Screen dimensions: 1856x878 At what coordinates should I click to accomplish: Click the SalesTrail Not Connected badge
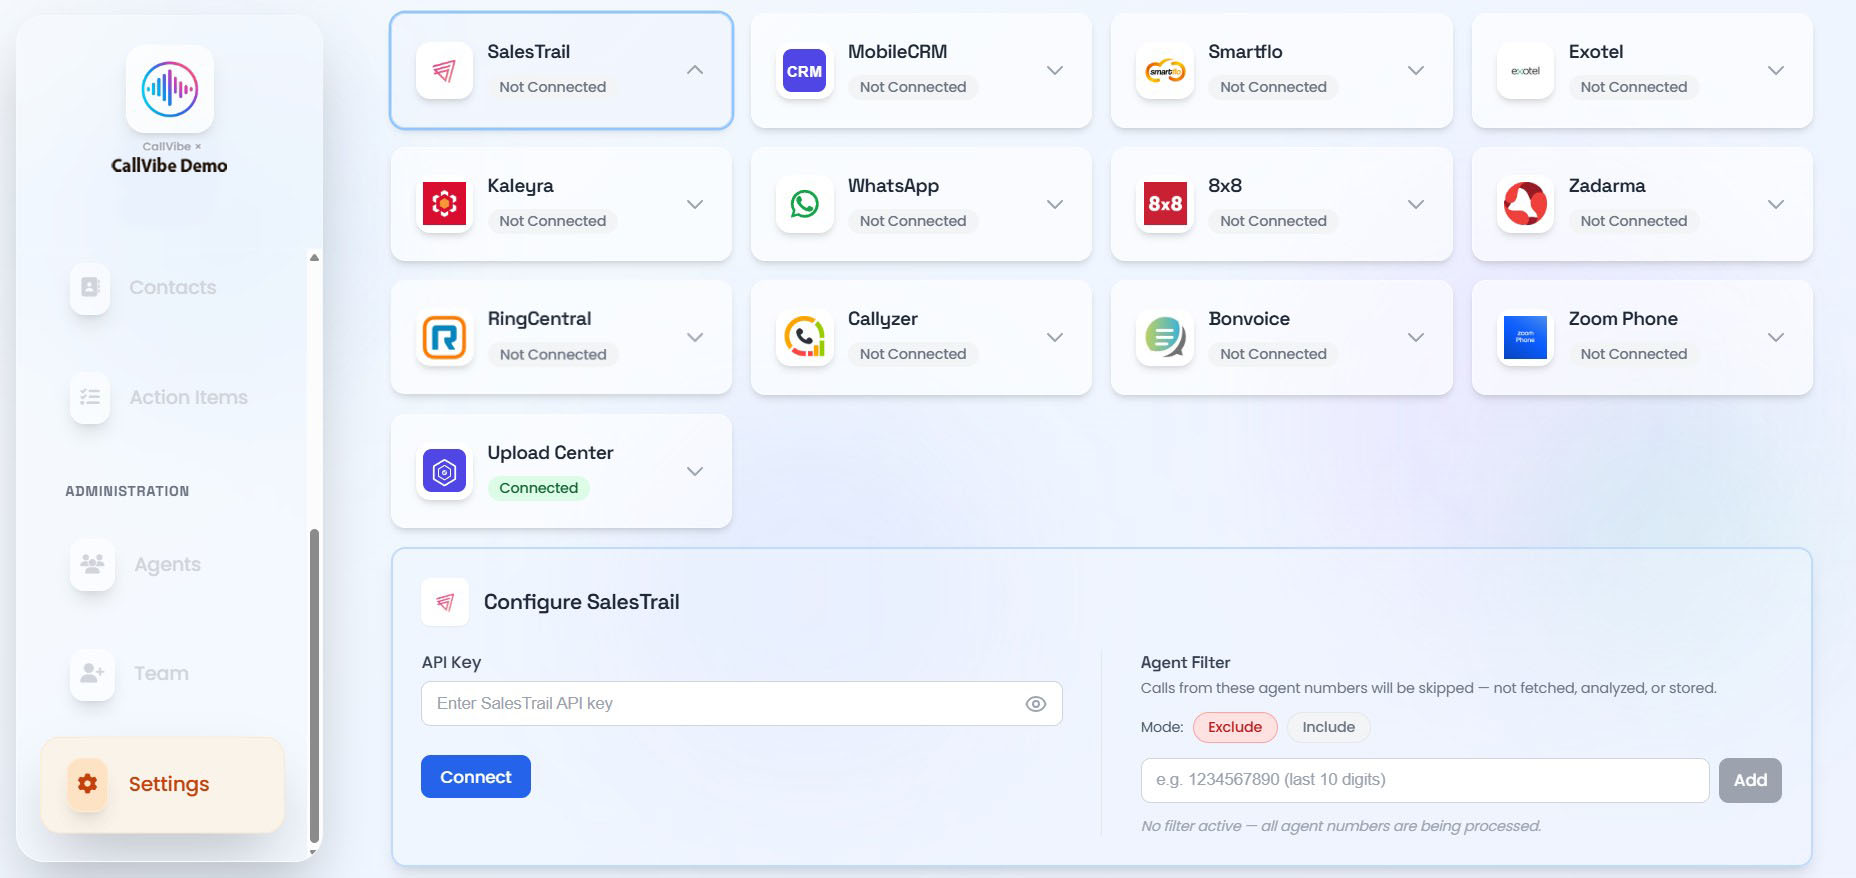click(553, 87)
